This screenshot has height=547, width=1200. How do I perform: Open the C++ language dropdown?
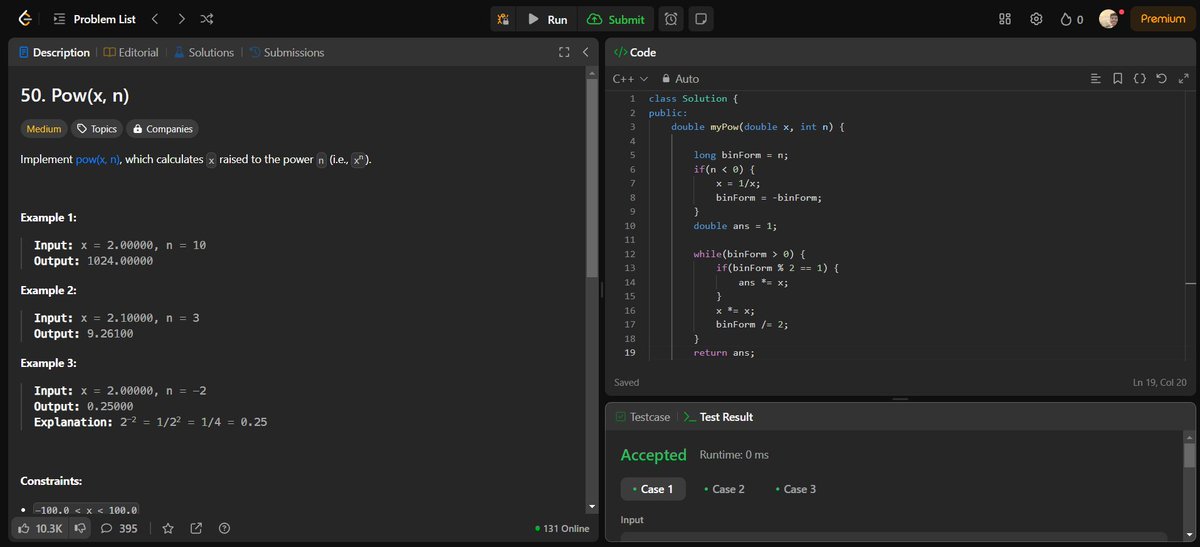pyautogui.click(x=631, y=78)
